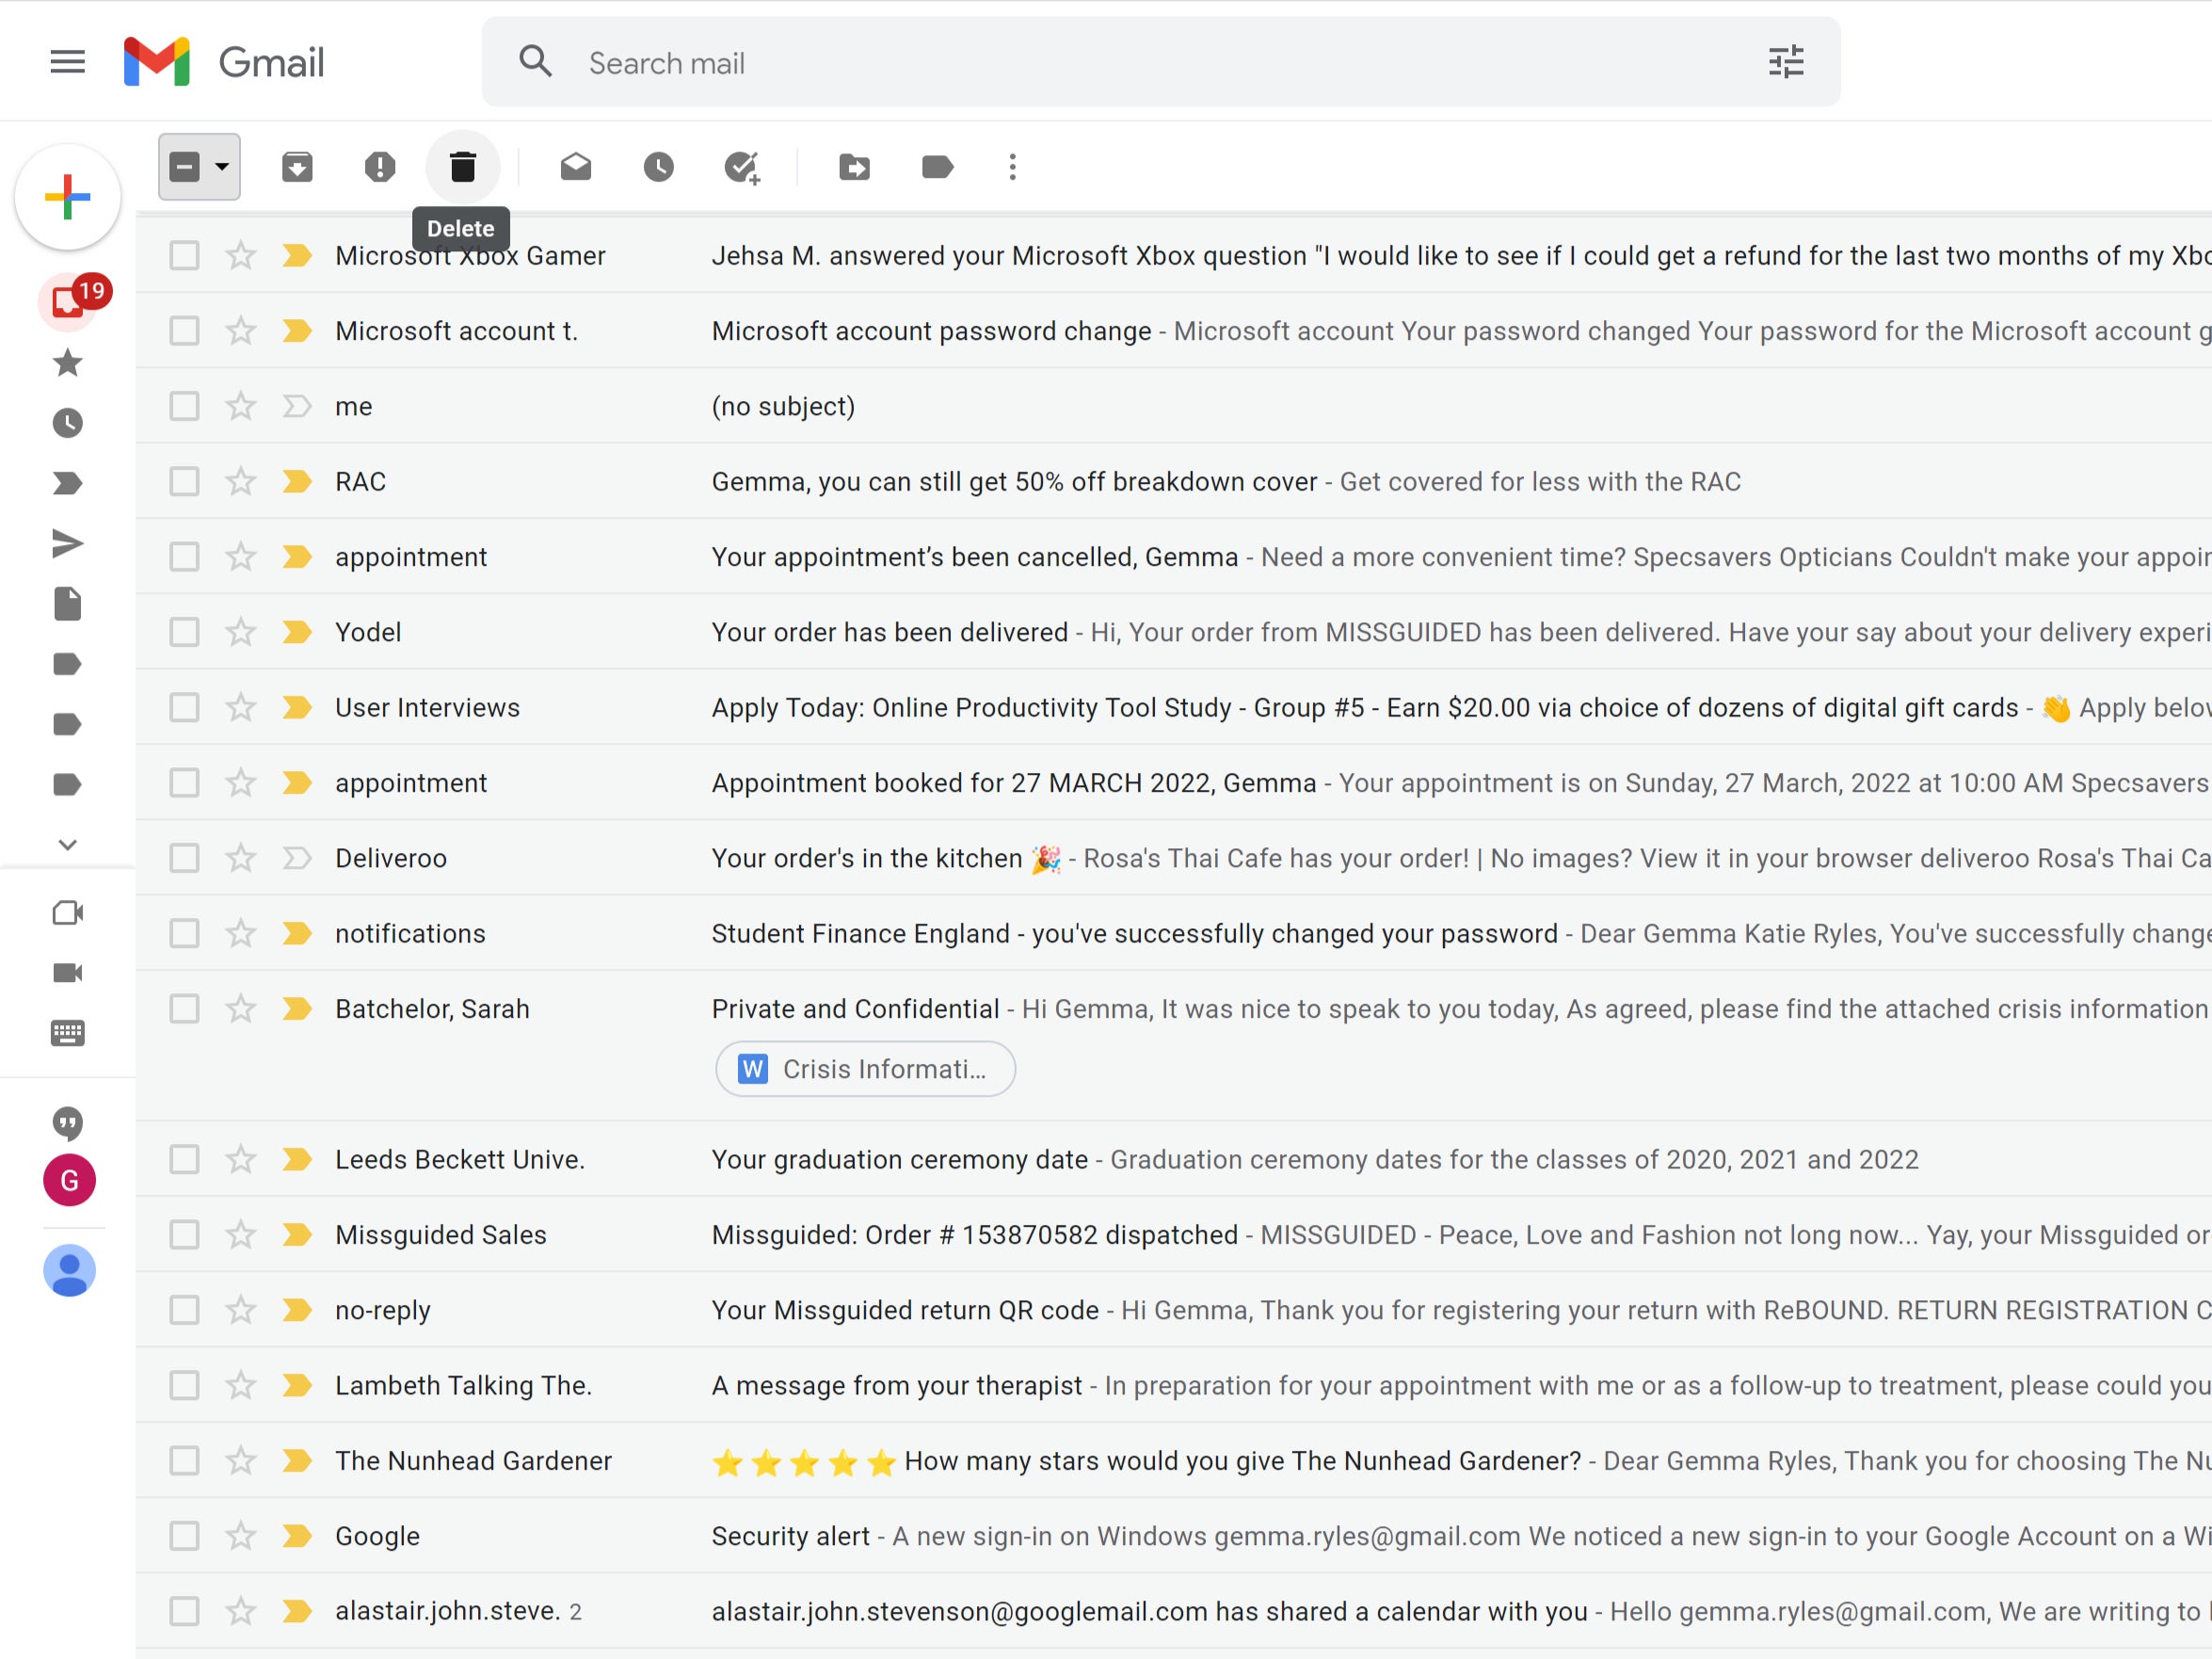Archive selected messages
The width and height of the screenshot is (2212, 1659).
pos(297,167)
